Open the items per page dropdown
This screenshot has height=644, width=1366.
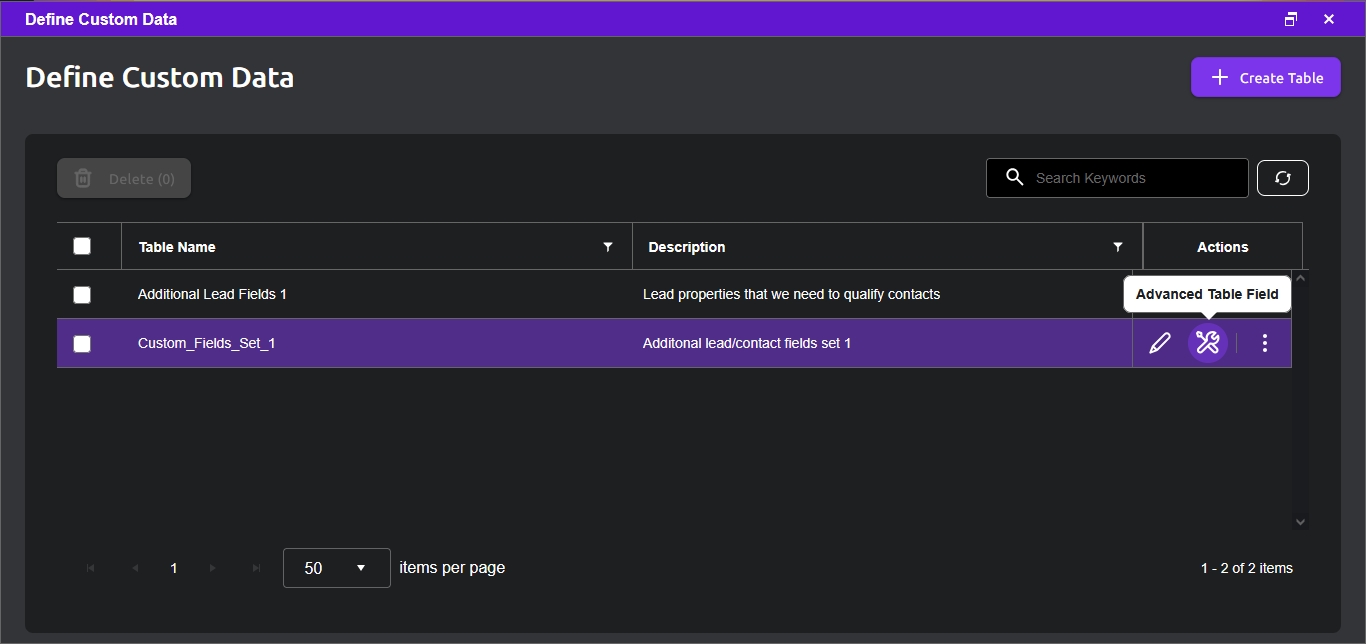(x=337, y=568)
